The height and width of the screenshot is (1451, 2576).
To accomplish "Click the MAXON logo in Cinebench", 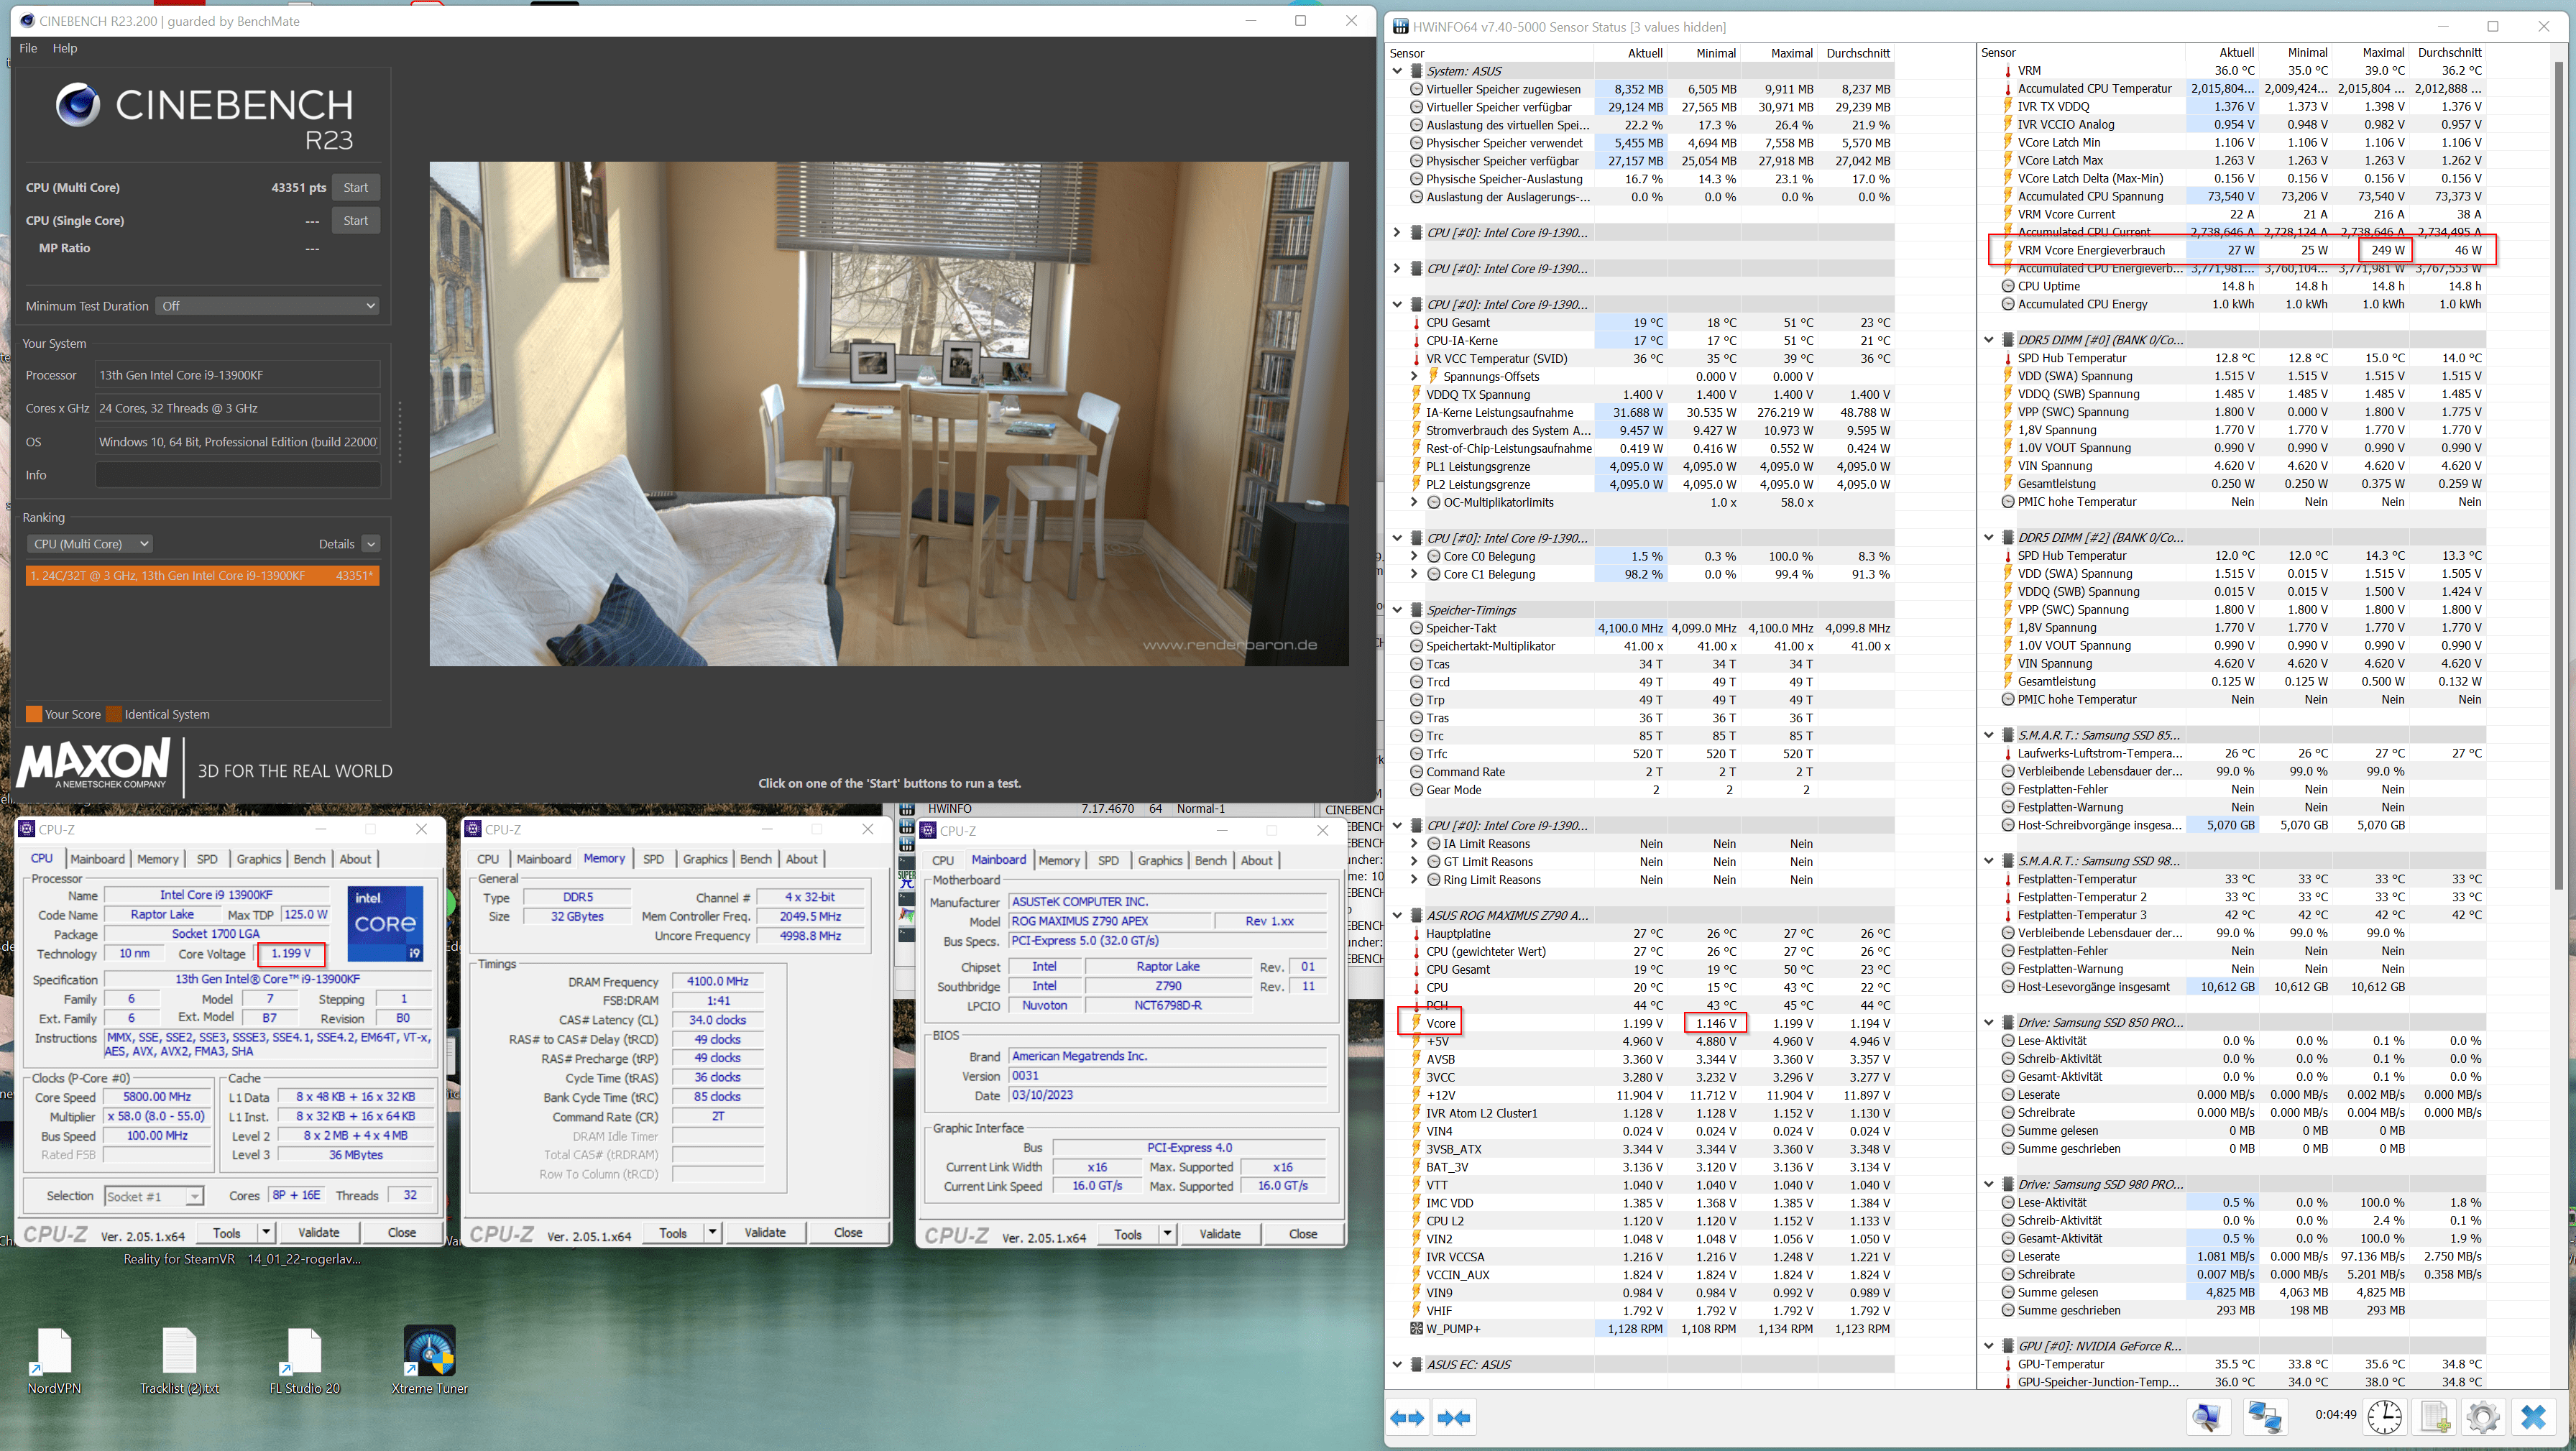I will 93,765.
